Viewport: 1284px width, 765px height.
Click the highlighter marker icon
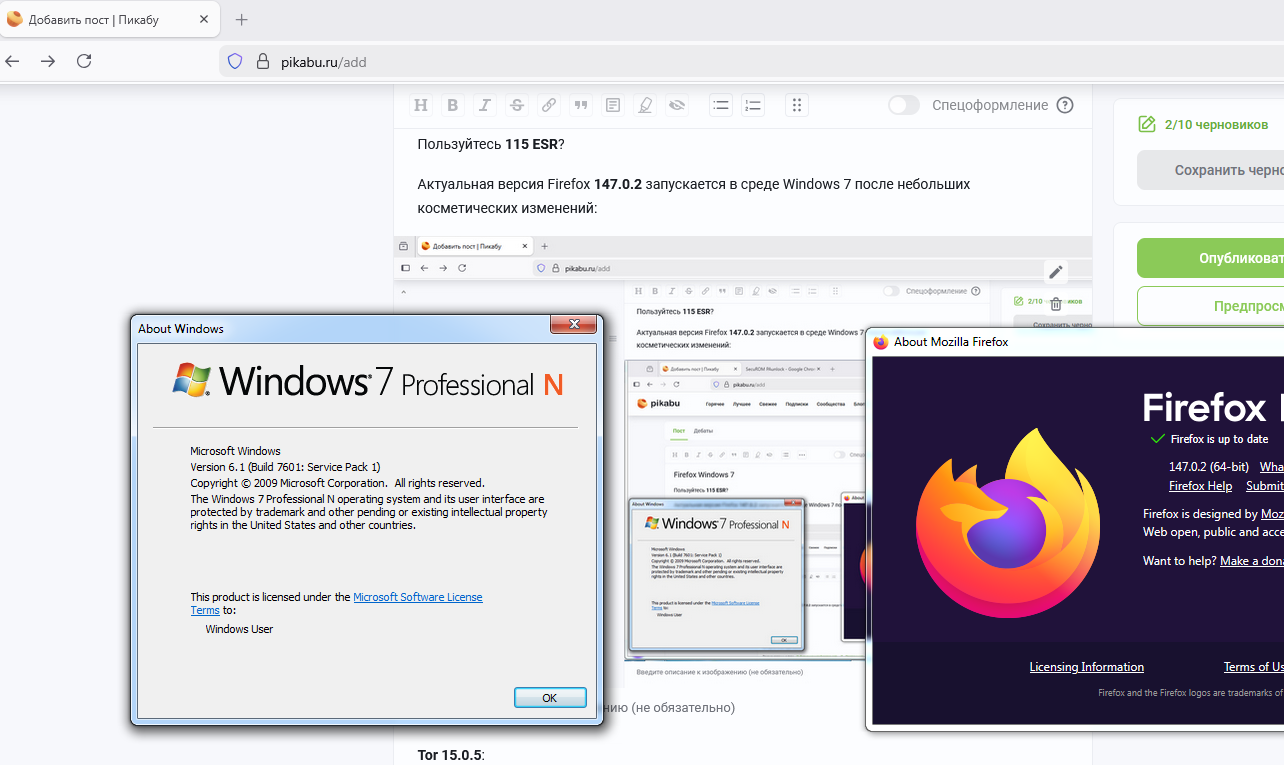pos(645,105)
